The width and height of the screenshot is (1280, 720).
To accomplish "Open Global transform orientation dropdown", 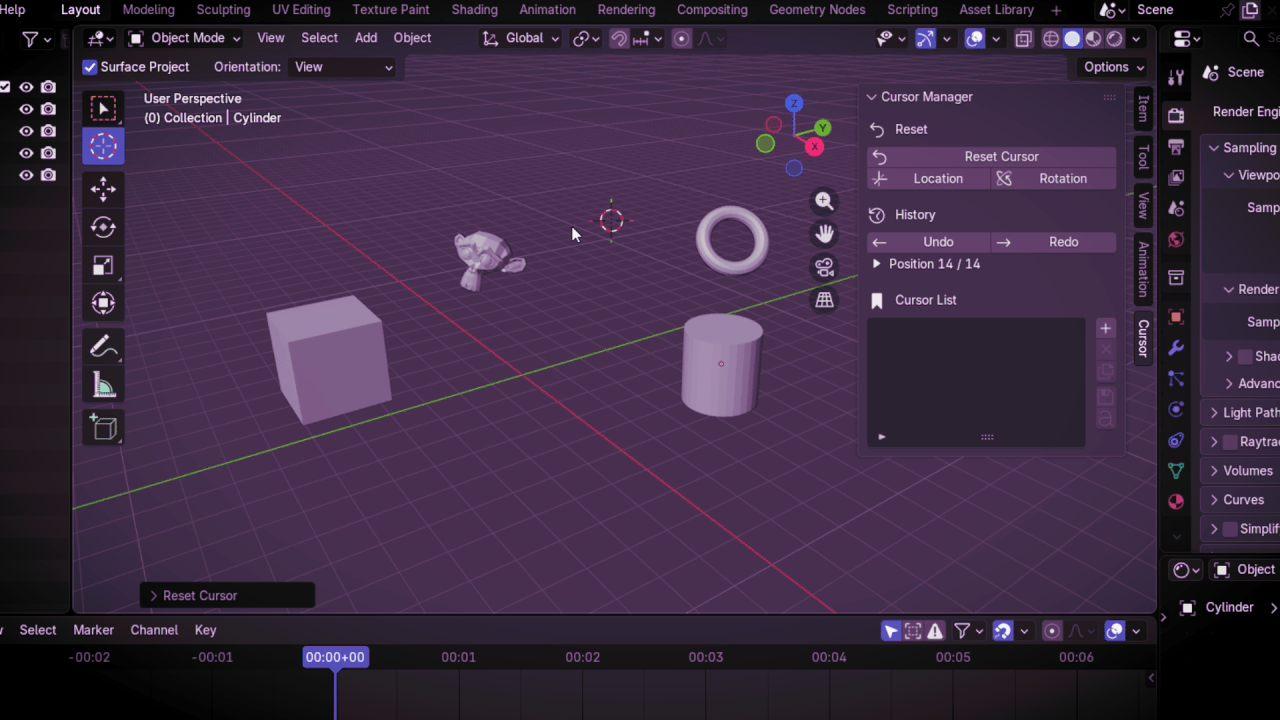I will coord(520,38).
